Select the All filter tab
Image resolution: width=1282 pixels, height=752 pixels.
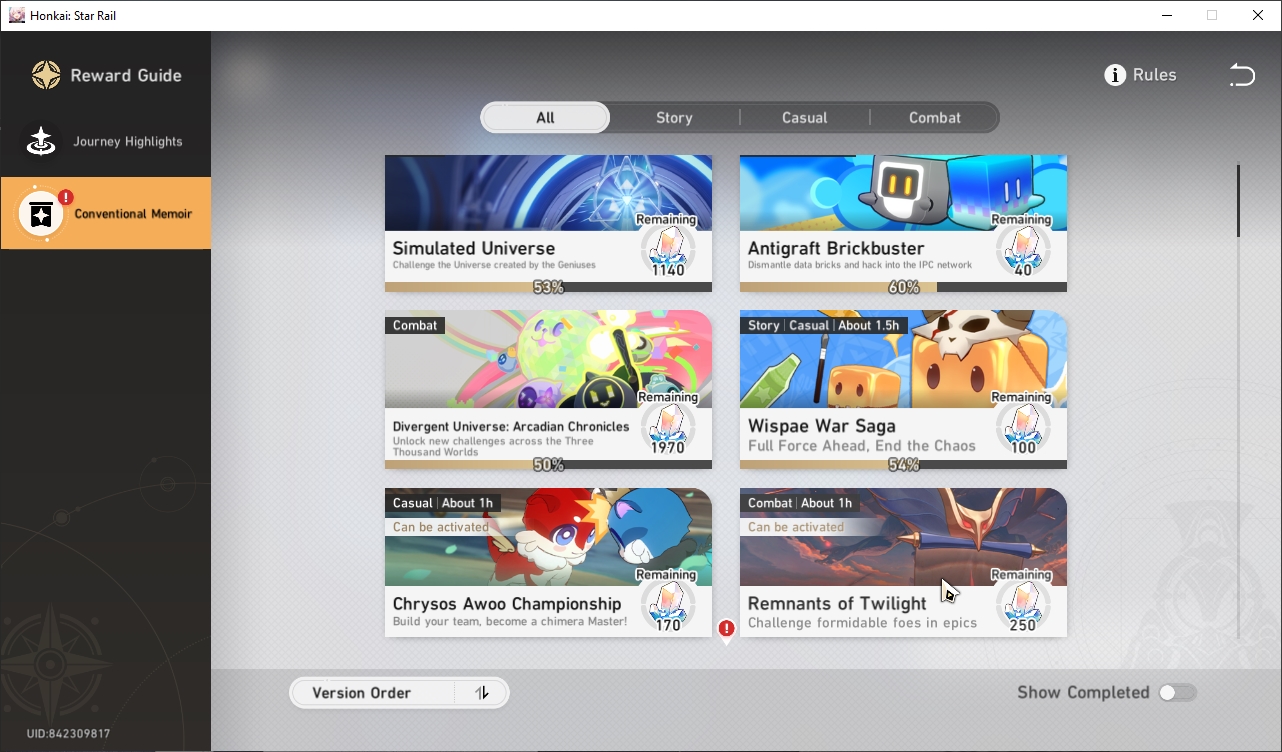pyautogui.click(x=545, y=117)
